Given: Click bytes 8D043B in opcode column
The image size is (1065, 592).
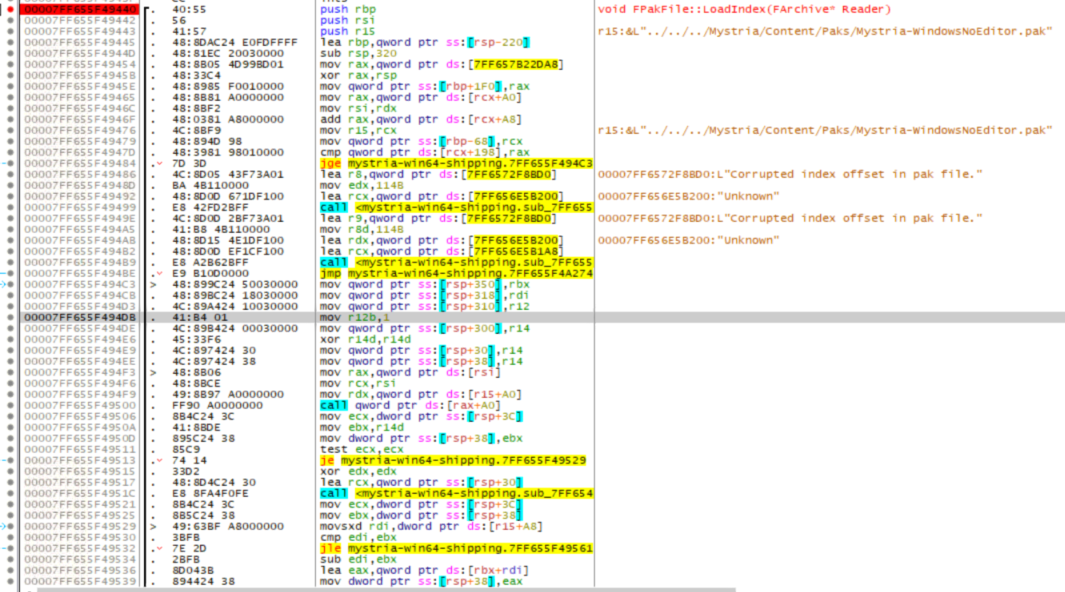Looking at the screenshot, I should 193,570.
